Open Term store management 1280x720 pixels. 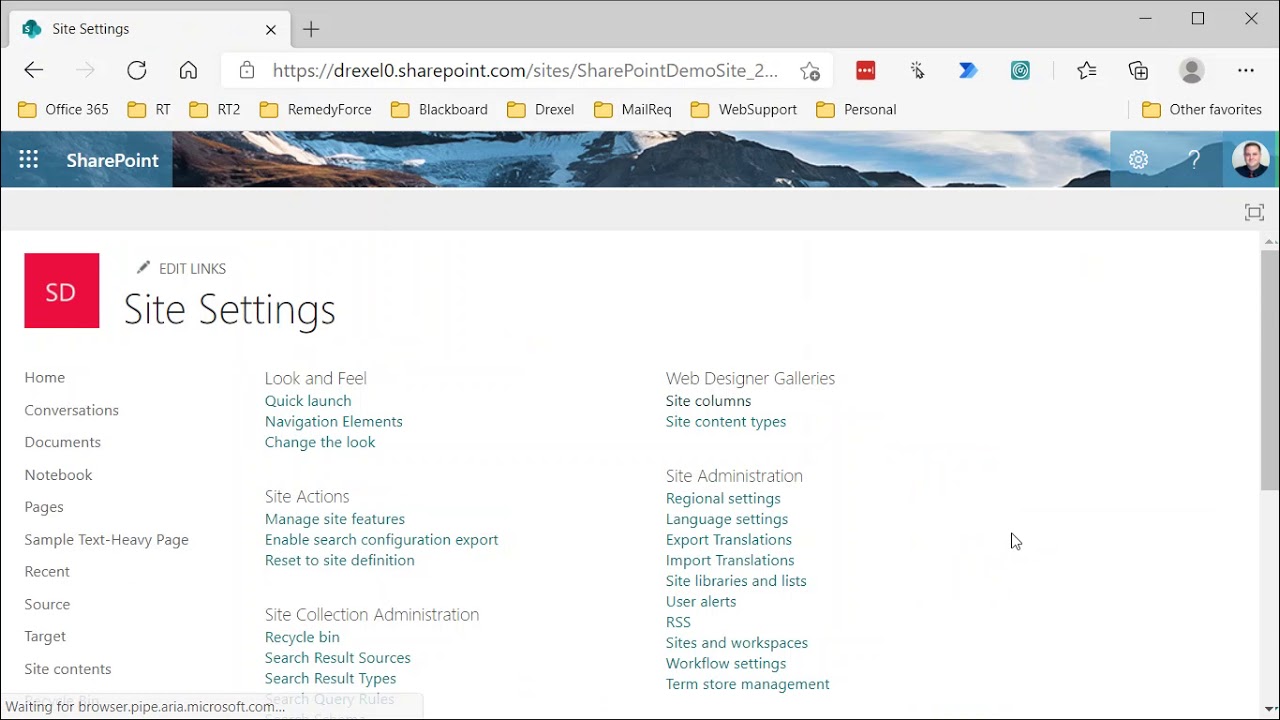pos(748,684)
